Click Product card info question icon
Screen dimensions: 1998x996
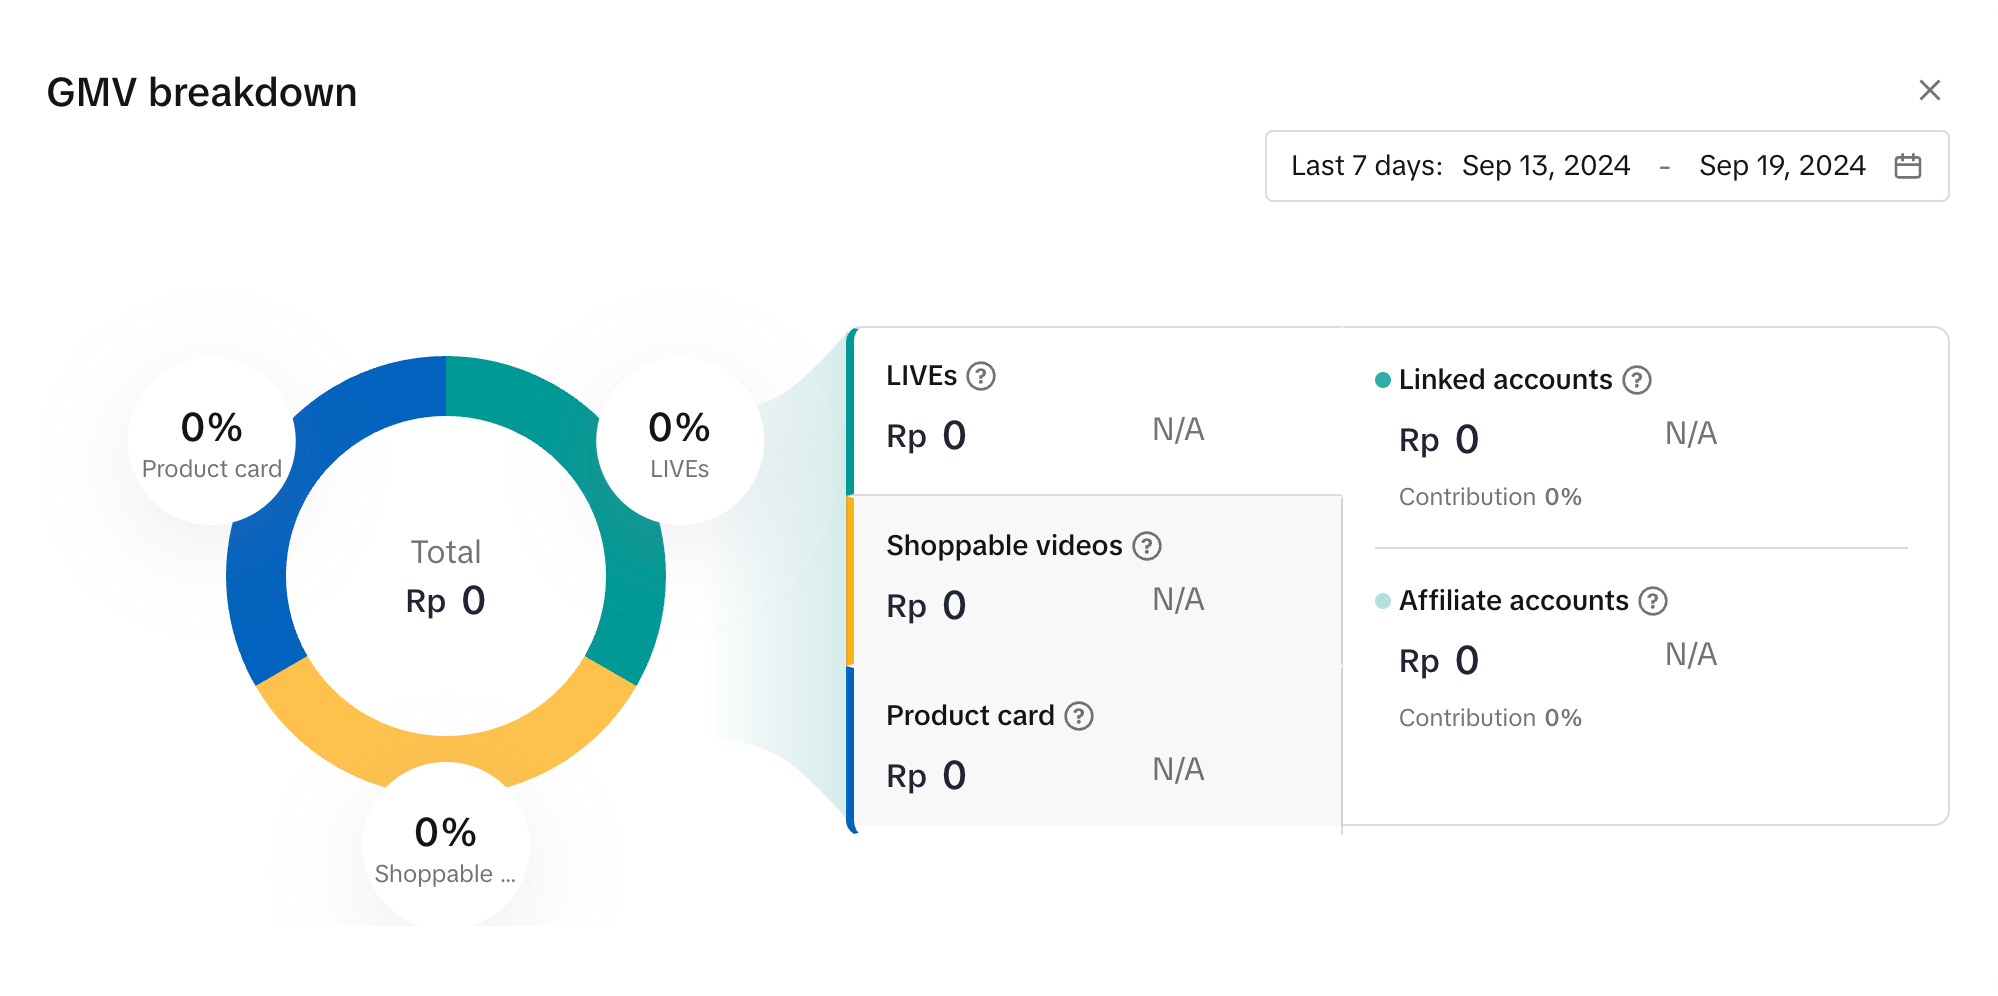coord(1078,716)
